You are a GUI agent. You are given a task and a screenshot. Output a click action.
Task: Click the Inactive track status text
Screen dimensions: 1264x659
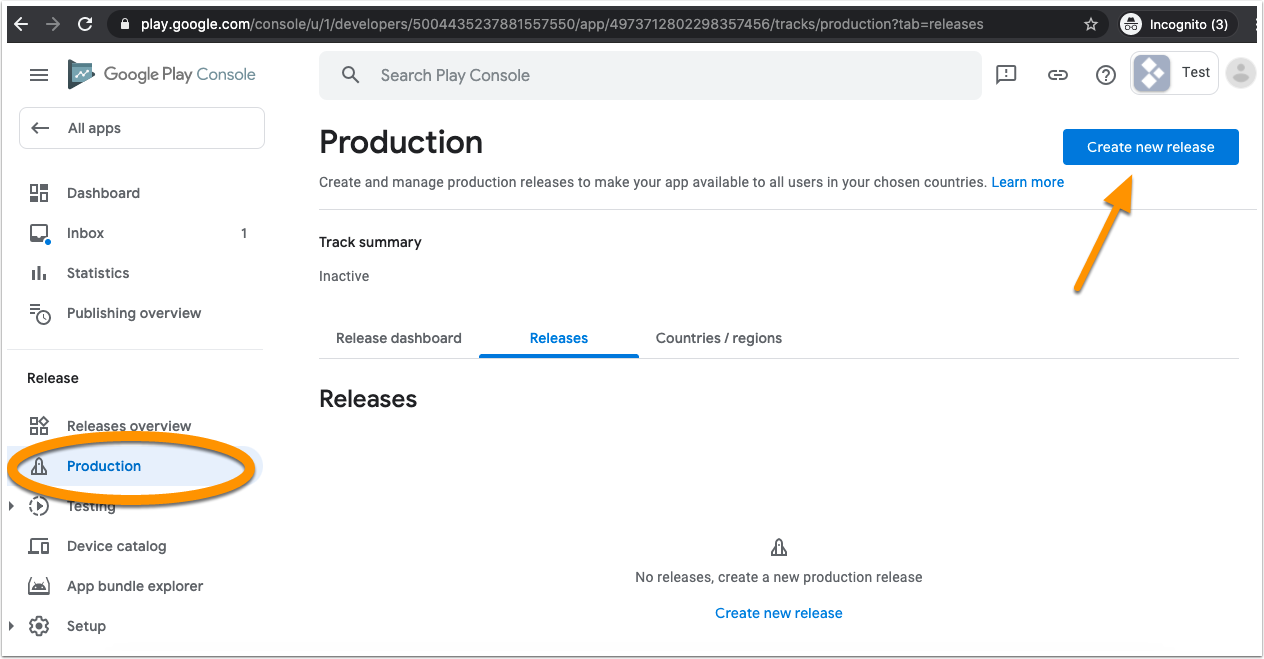pos(344,276)
